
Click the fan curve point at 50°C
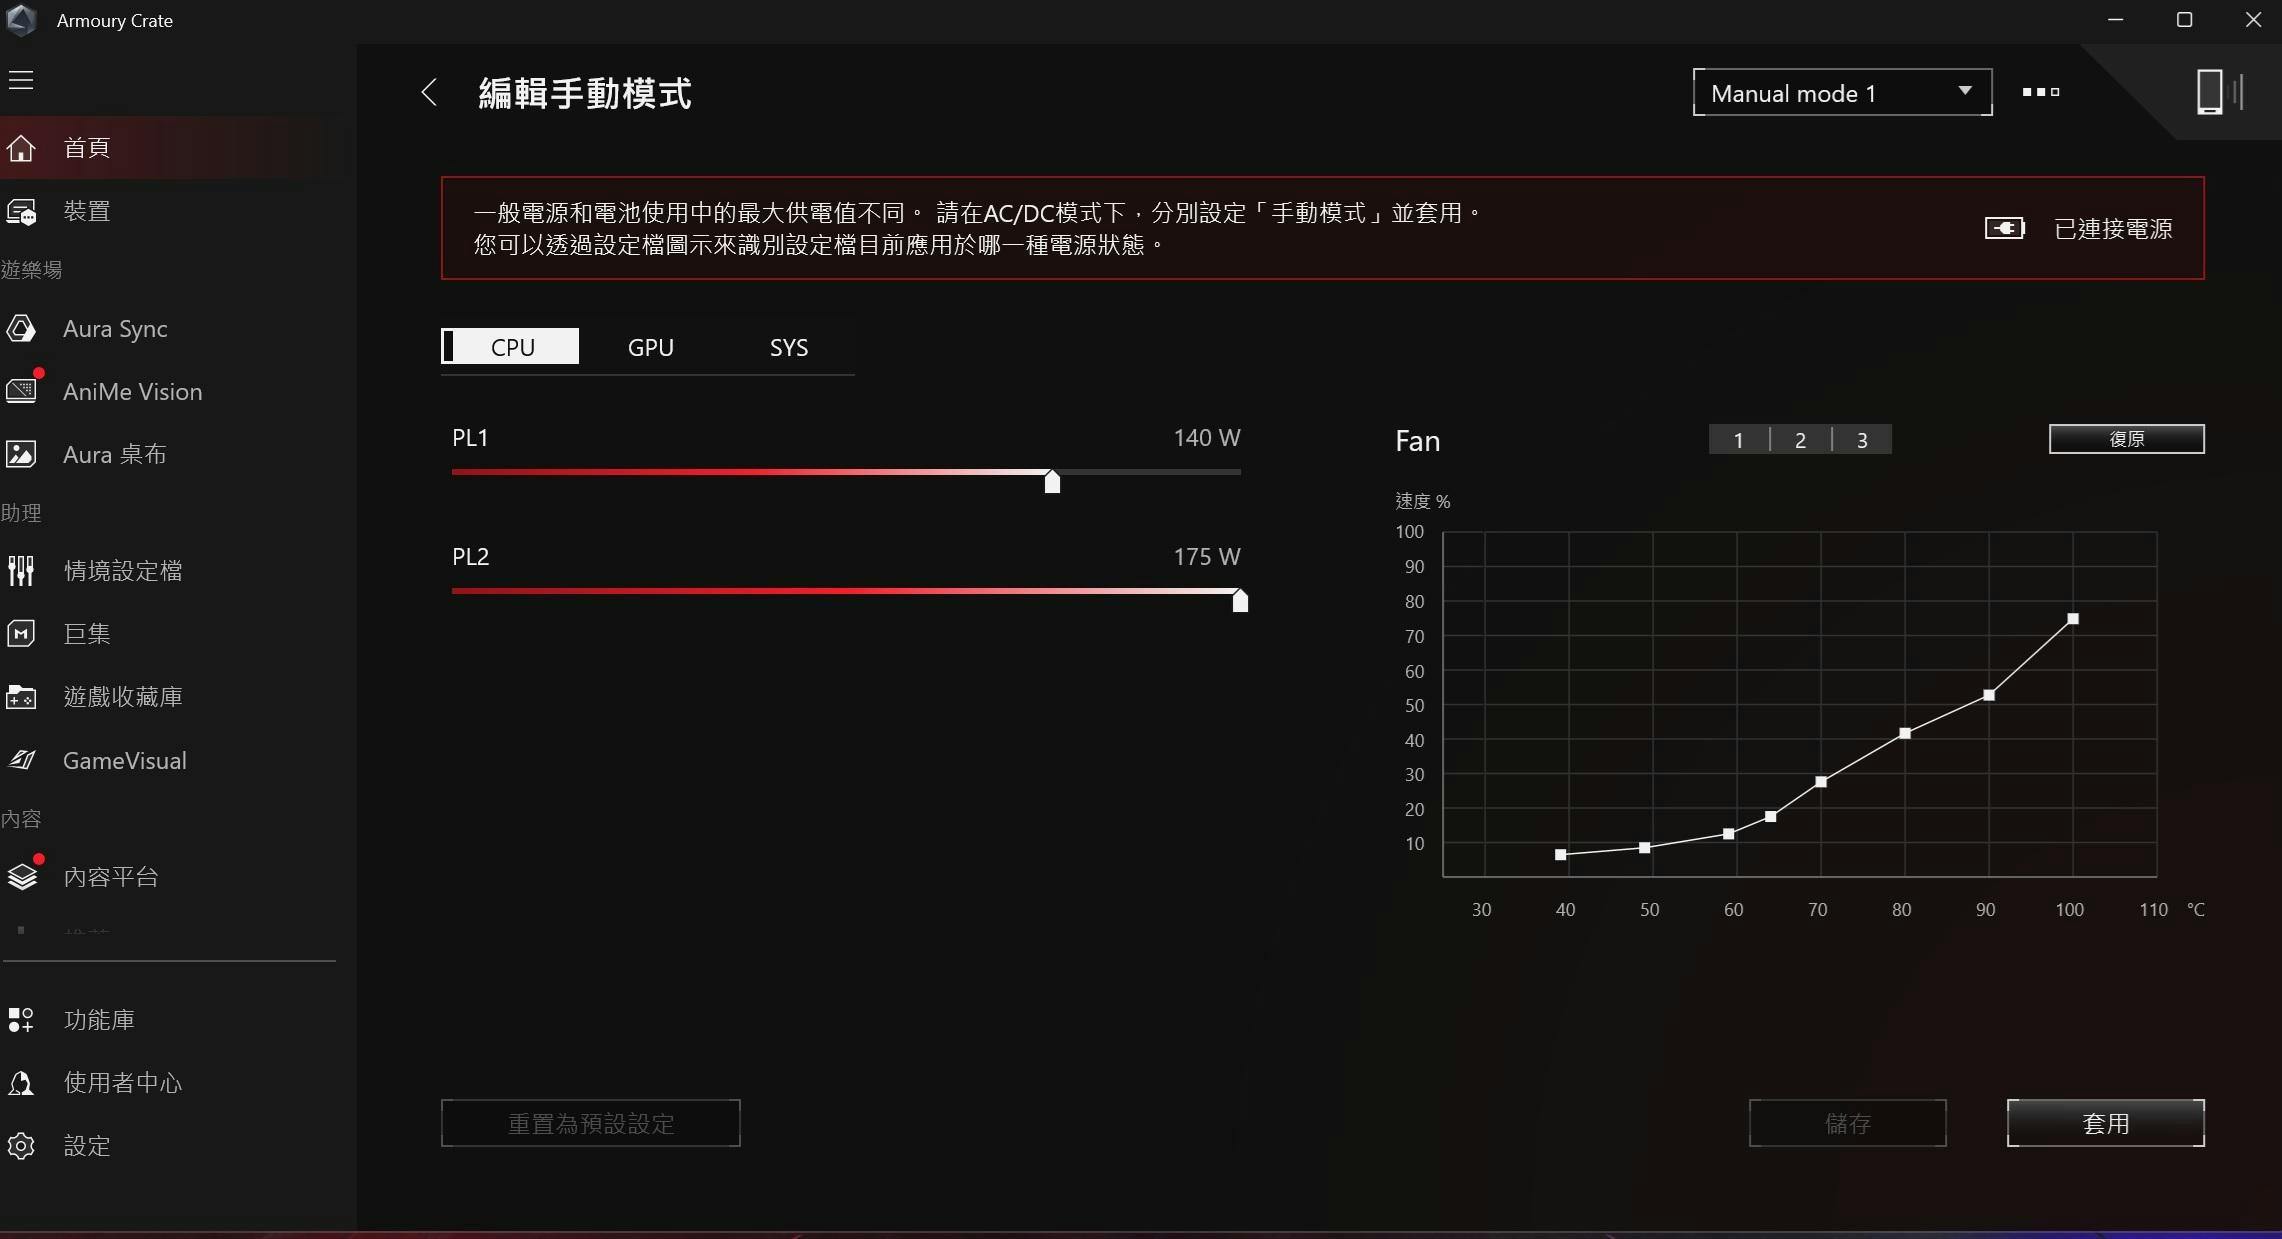coord(1645,848)
